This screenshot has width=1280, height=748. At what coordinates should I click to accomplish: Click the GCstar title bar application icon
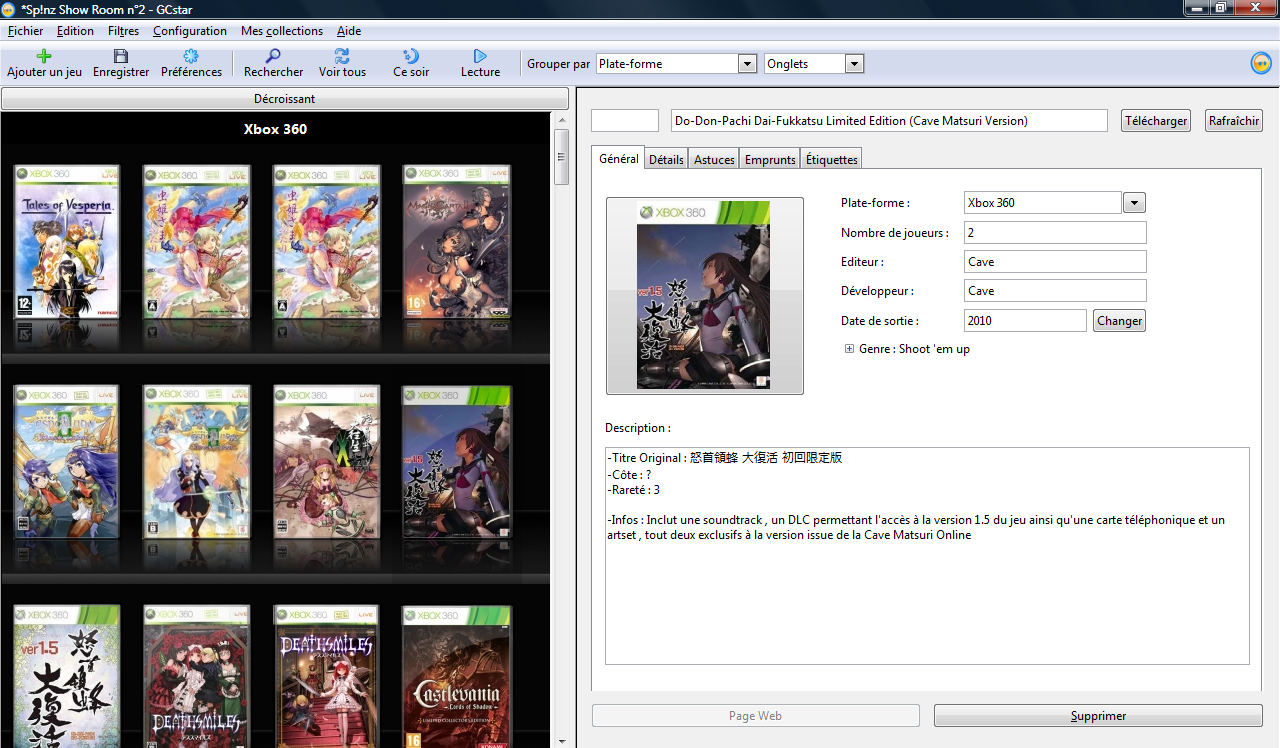point(10,8)
